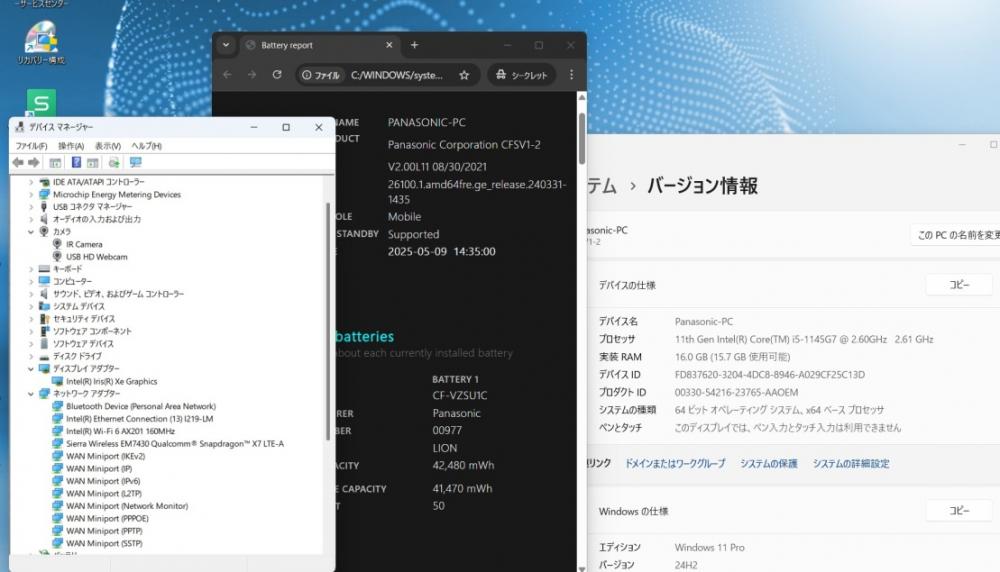Click the blue help icon in Device Manager toolbar
Screen dimensions: 1000x572
tap(76, 163)
